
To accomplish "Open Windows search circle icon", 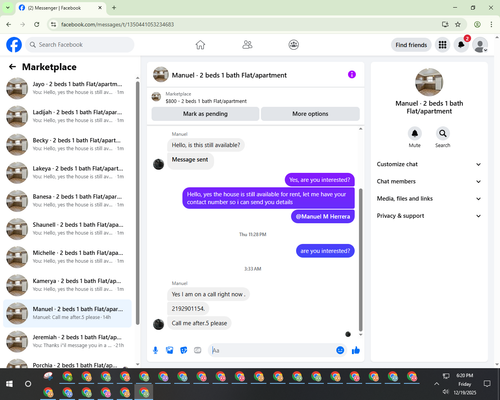I will coord(28,384).
